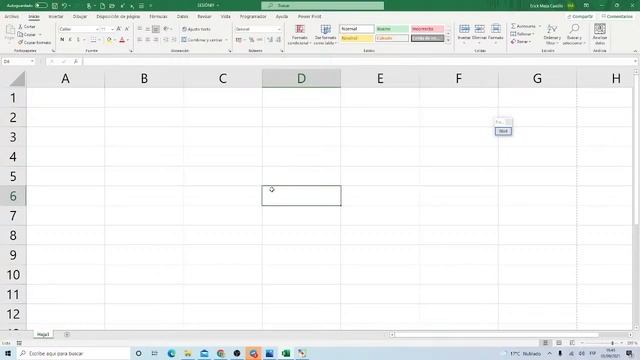Switch to the Insertar tab
The image size is (640, 360).
56,17
